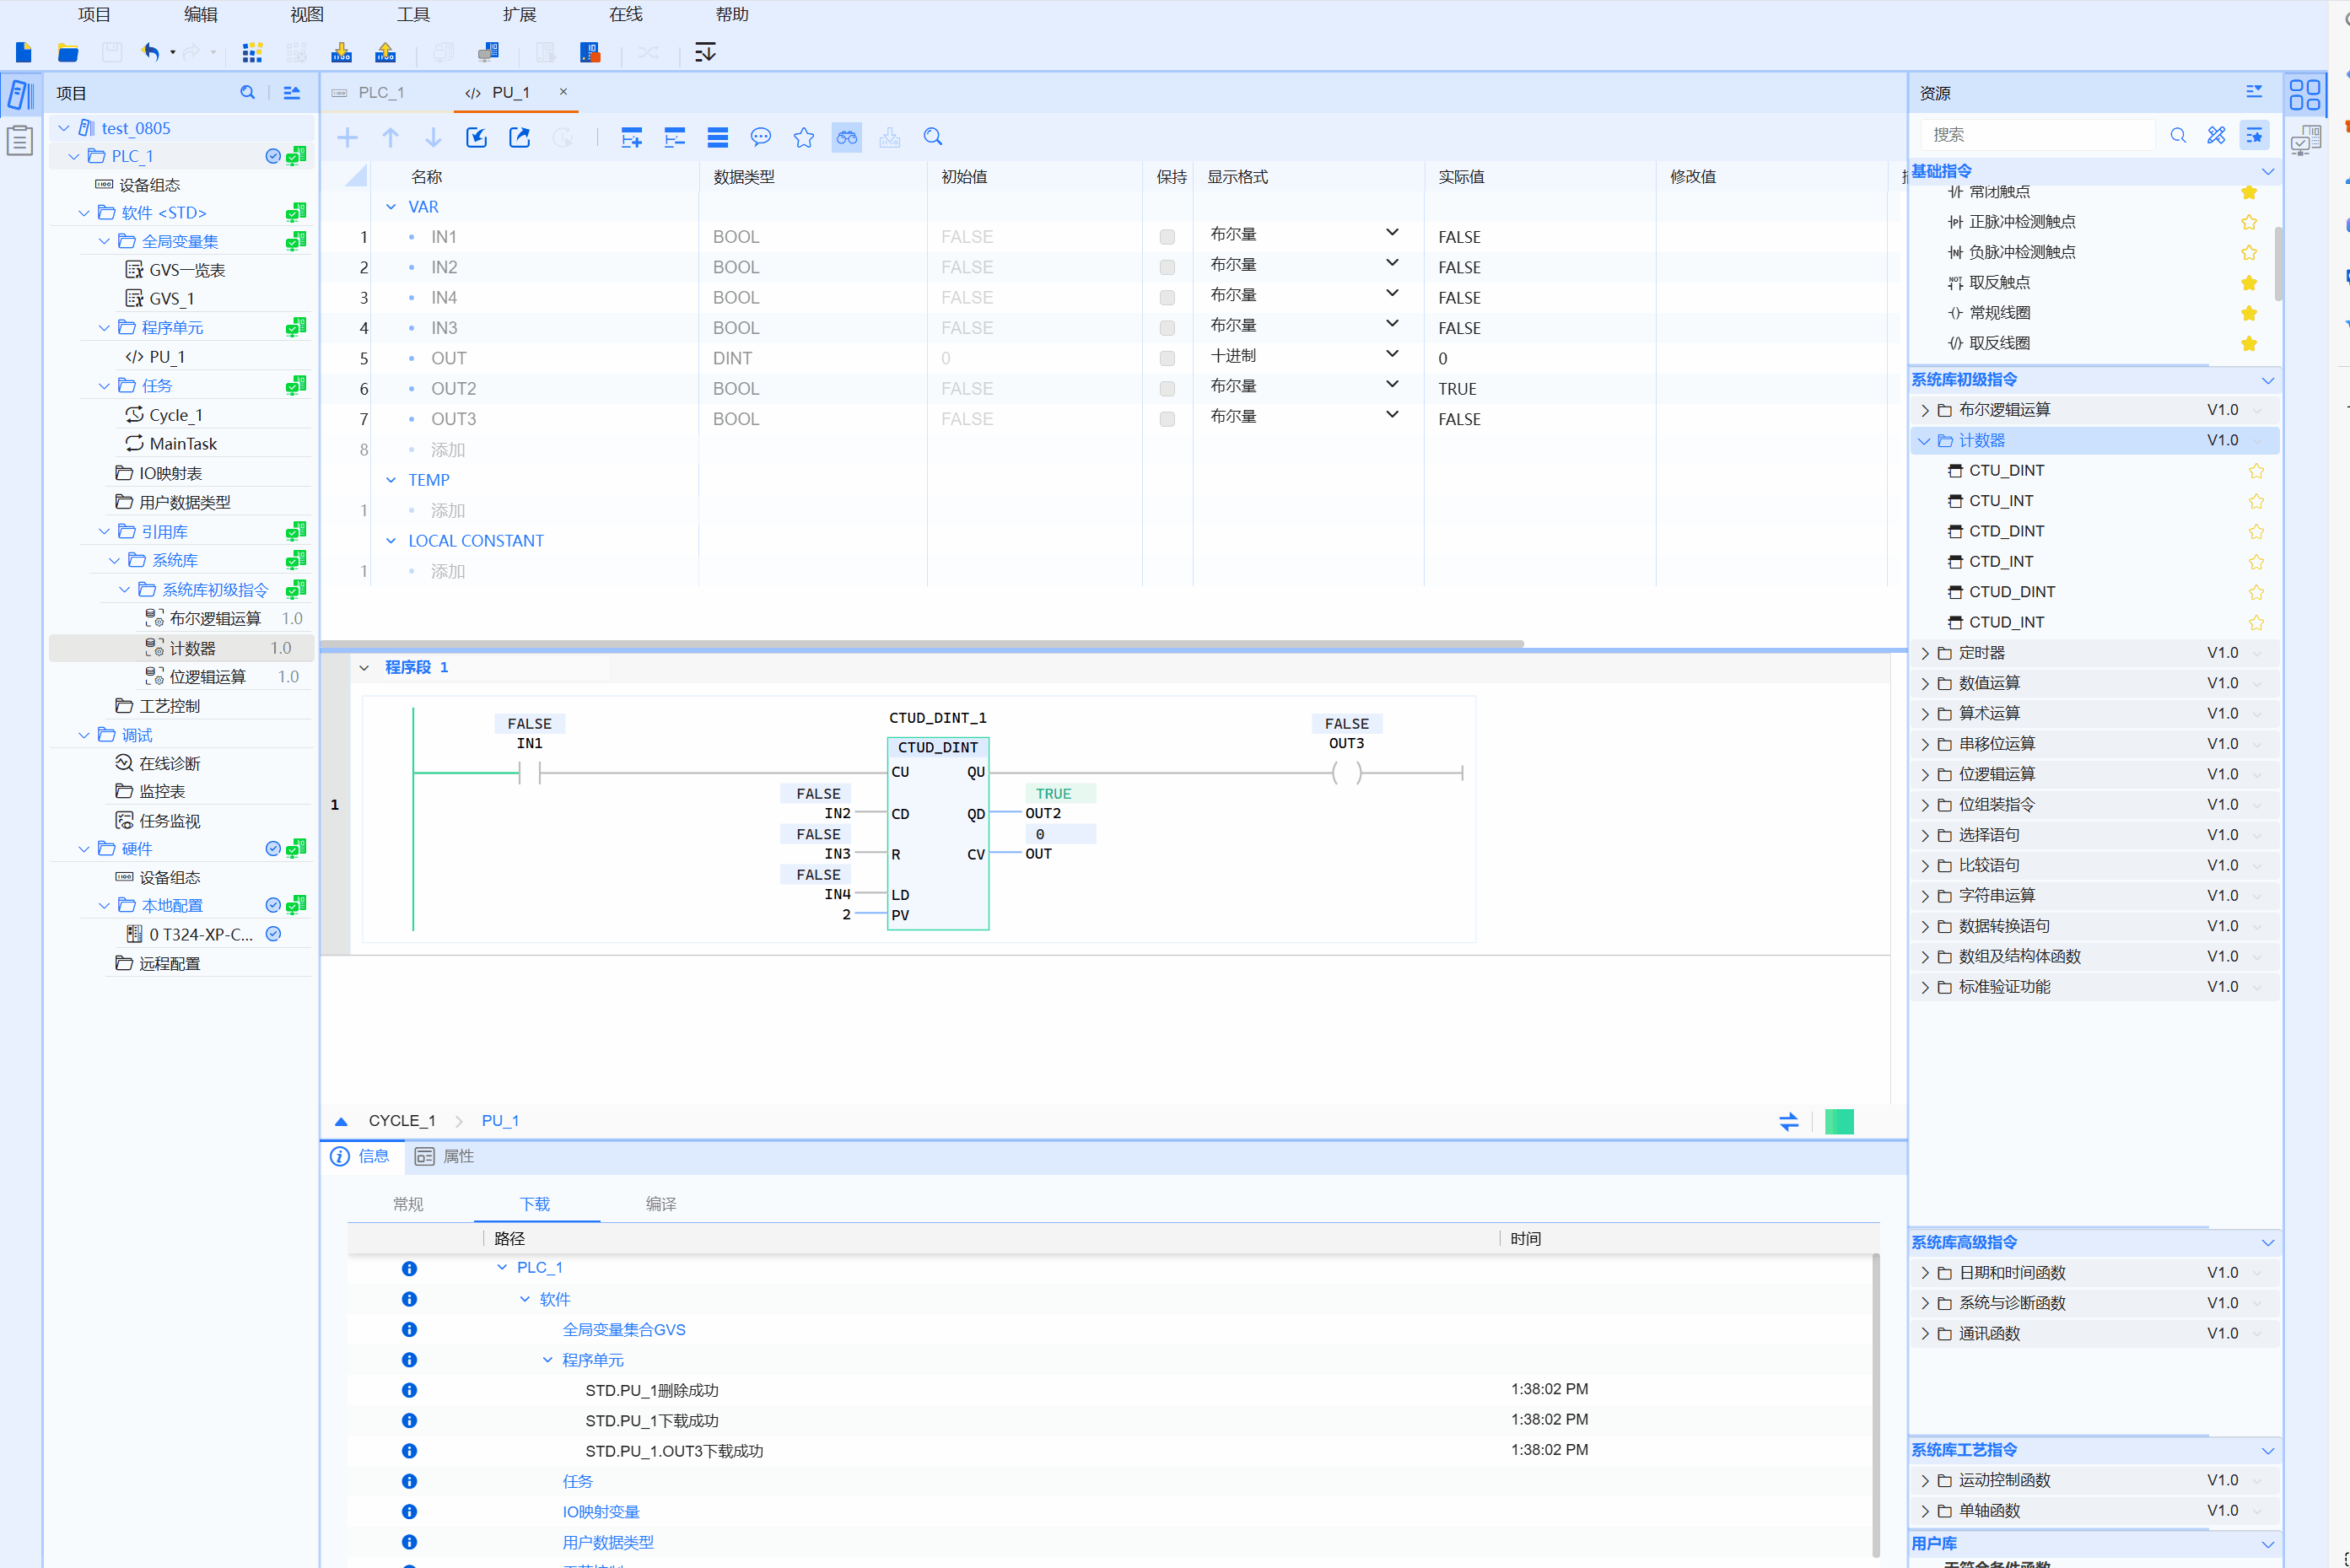Expand the 定时器 instruction folder
Screen dimensions: 2350x1568
point(1925,653)
